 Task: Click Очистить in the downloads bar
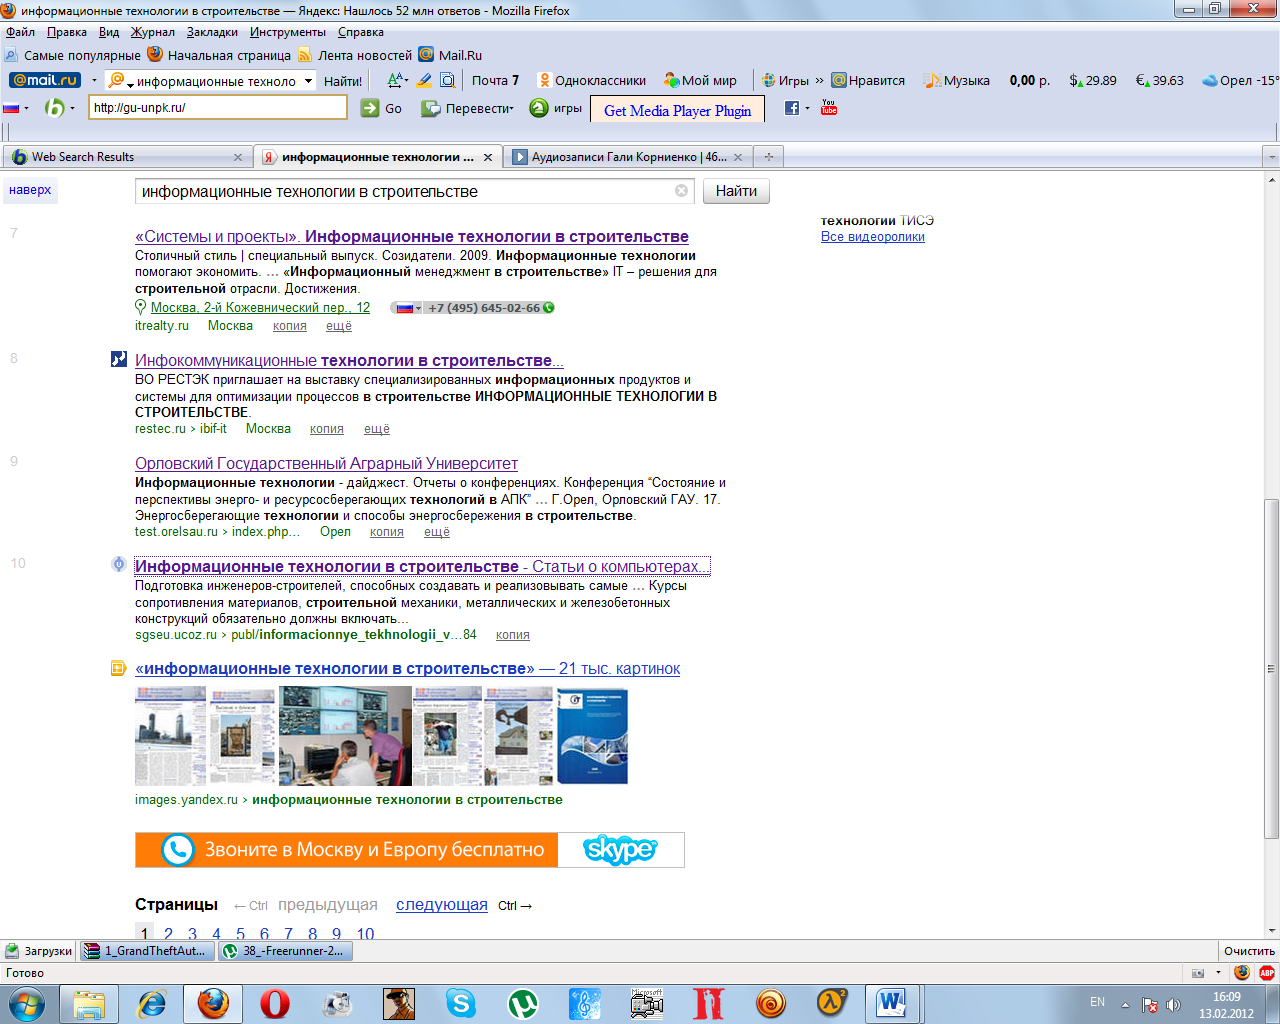point(1249,951)
